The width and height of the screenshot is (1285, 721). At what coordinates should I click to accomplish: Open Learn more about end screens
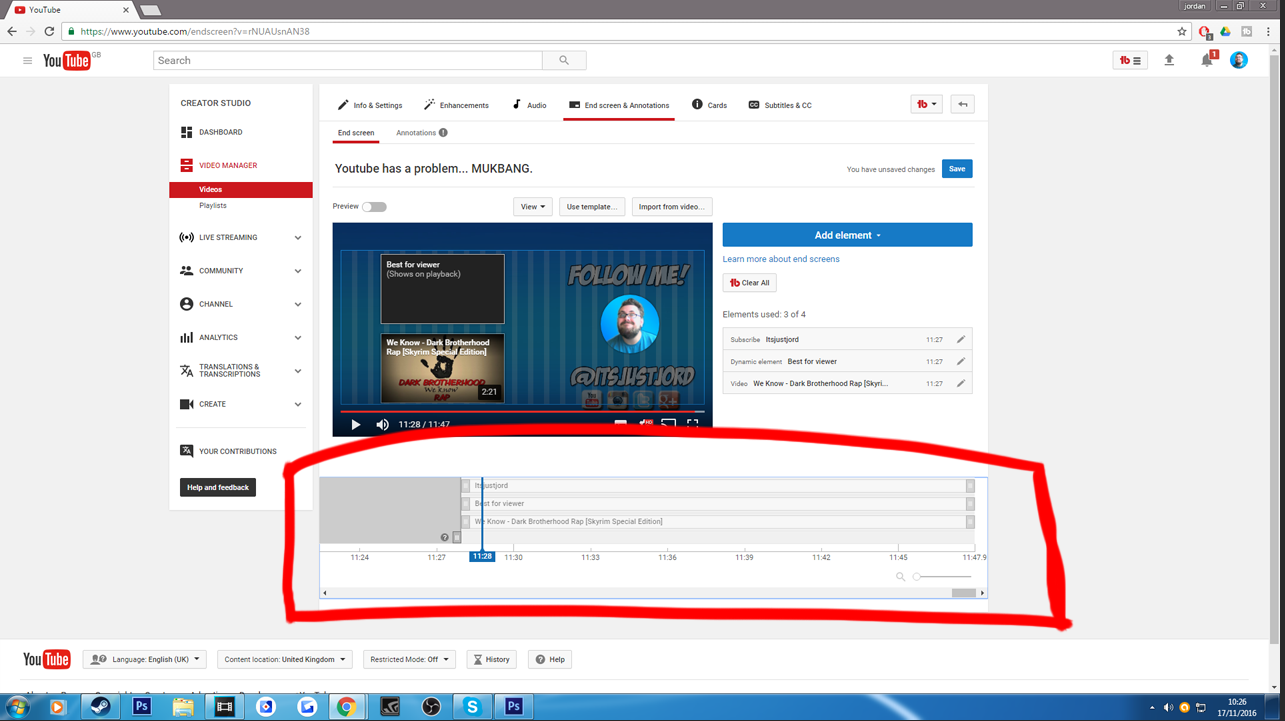click(x=781, y=259)
